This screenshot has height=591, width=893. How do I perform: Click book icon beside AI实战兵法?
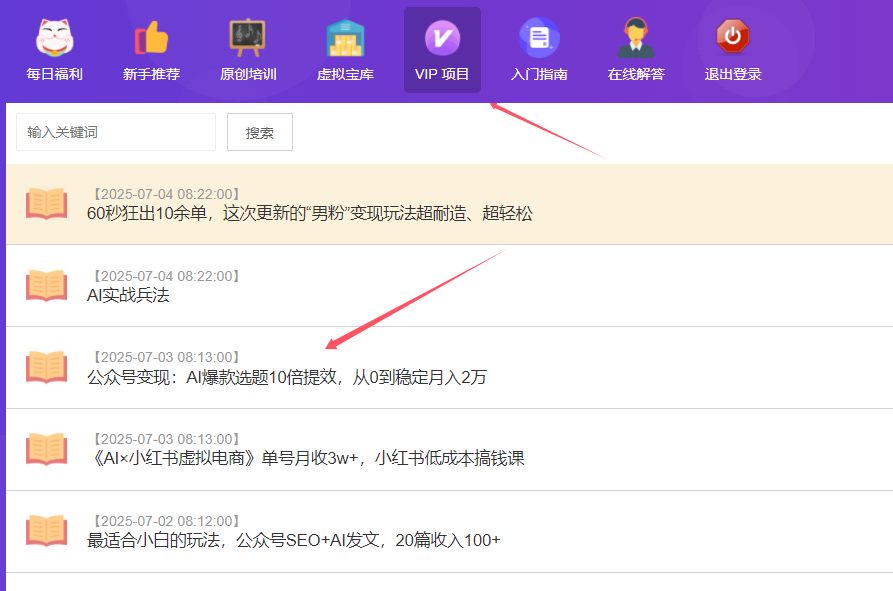pyautogui.click(x=47, y=285)
